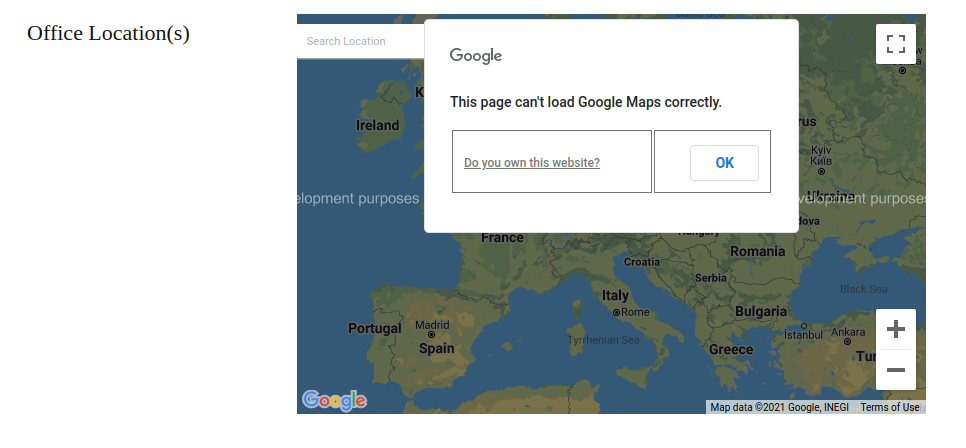
Task: Zoom in using the plus button
Action: [x=895, y=329]
